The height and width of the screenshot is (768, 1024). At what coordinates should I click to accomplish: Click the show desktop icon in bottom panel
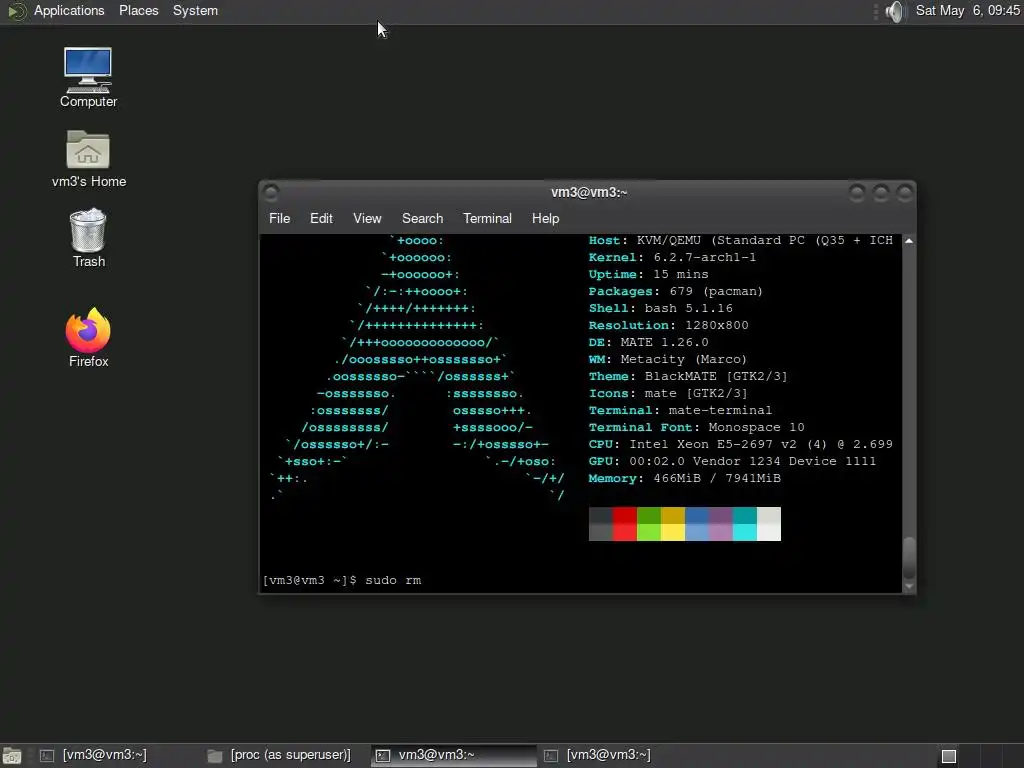tap(12, 756)
